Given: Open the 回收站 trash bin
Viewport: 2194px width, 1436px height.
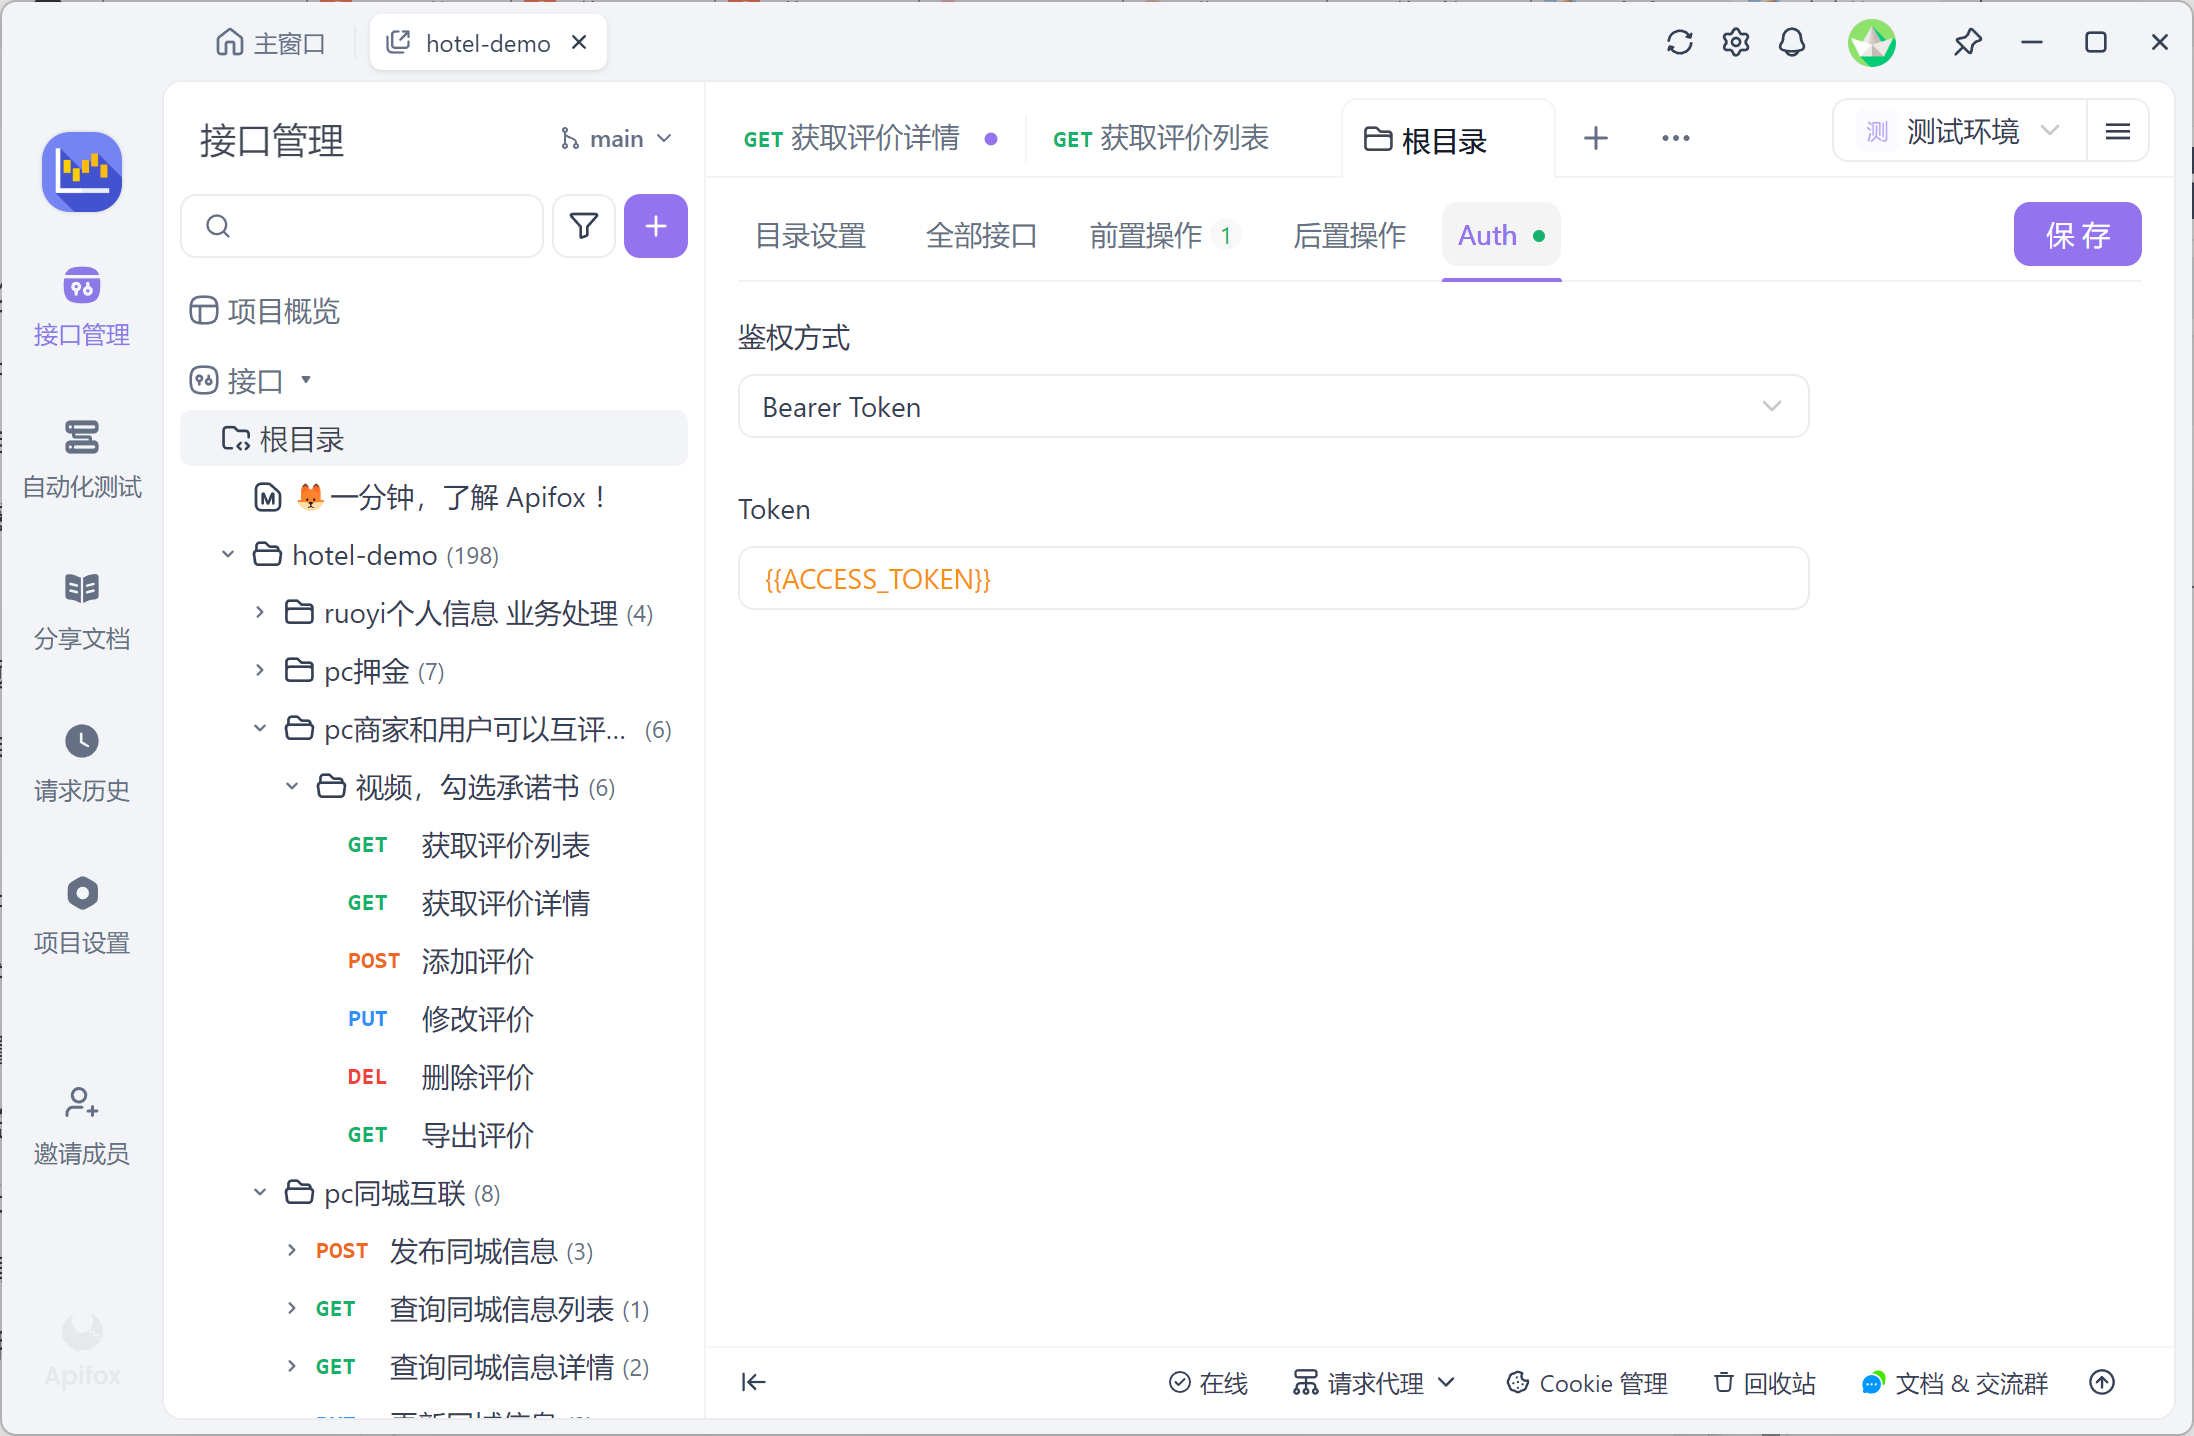Looking at the screenshot, I should pos(1765,1382).
